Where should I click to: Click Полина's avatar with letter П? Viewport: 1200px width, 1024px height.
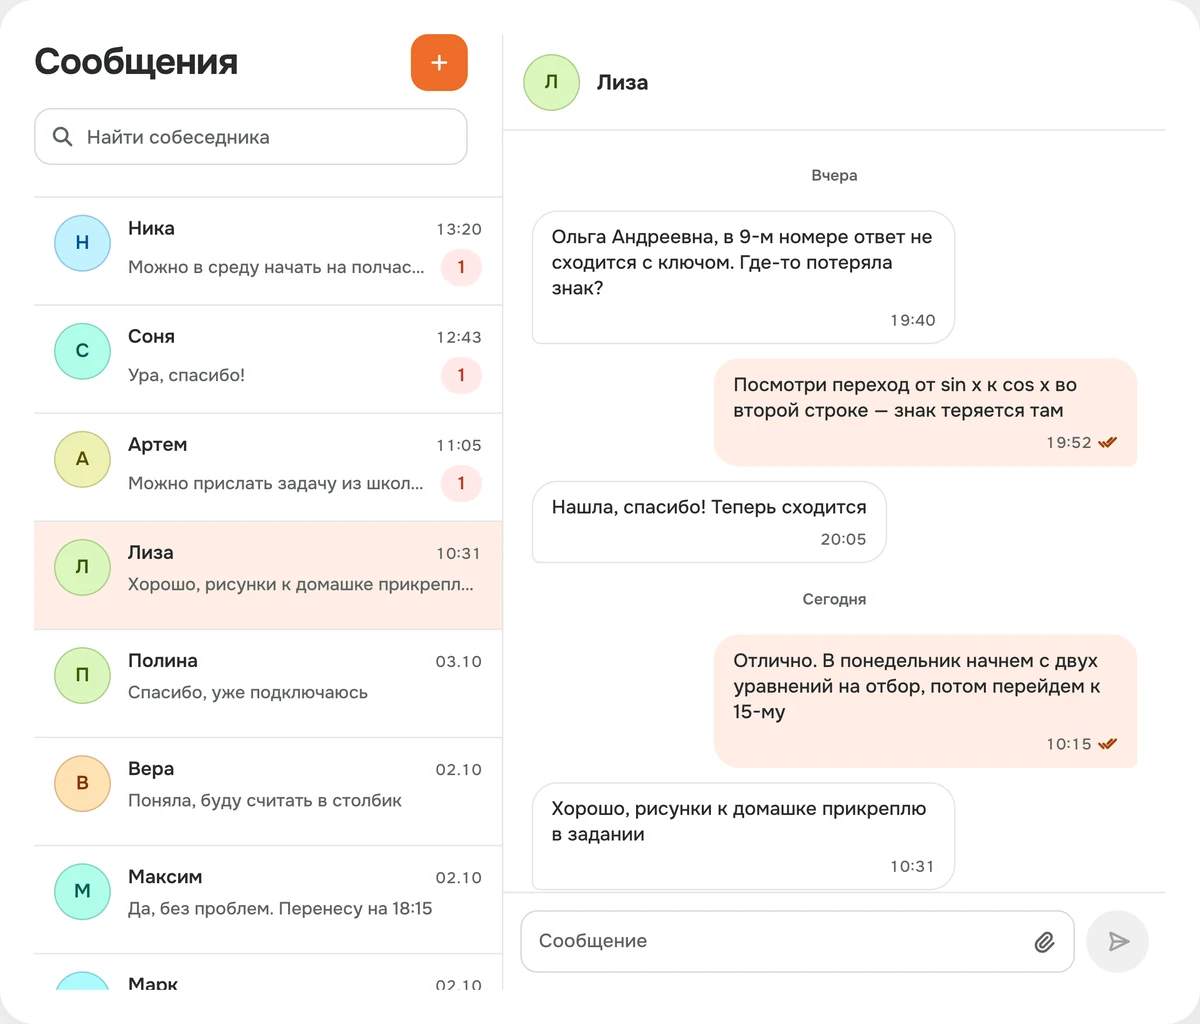pyautogui.click(x=82, y=675)
